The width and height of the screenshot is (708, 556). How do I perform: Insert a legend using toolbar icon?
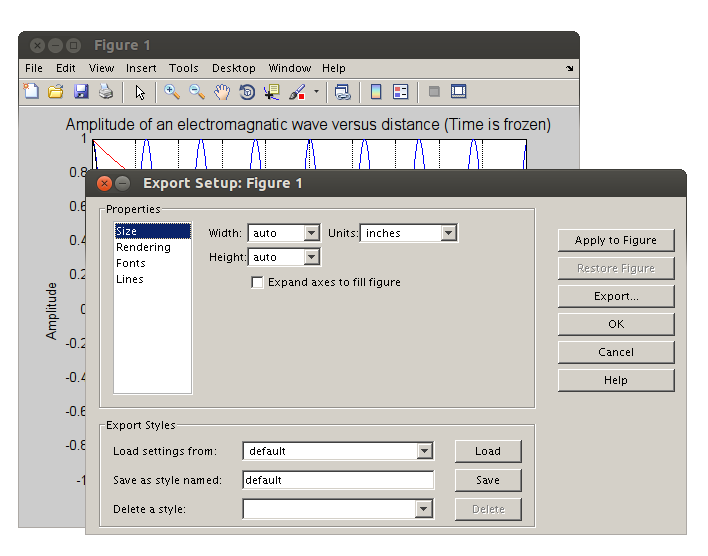point(401,92)
